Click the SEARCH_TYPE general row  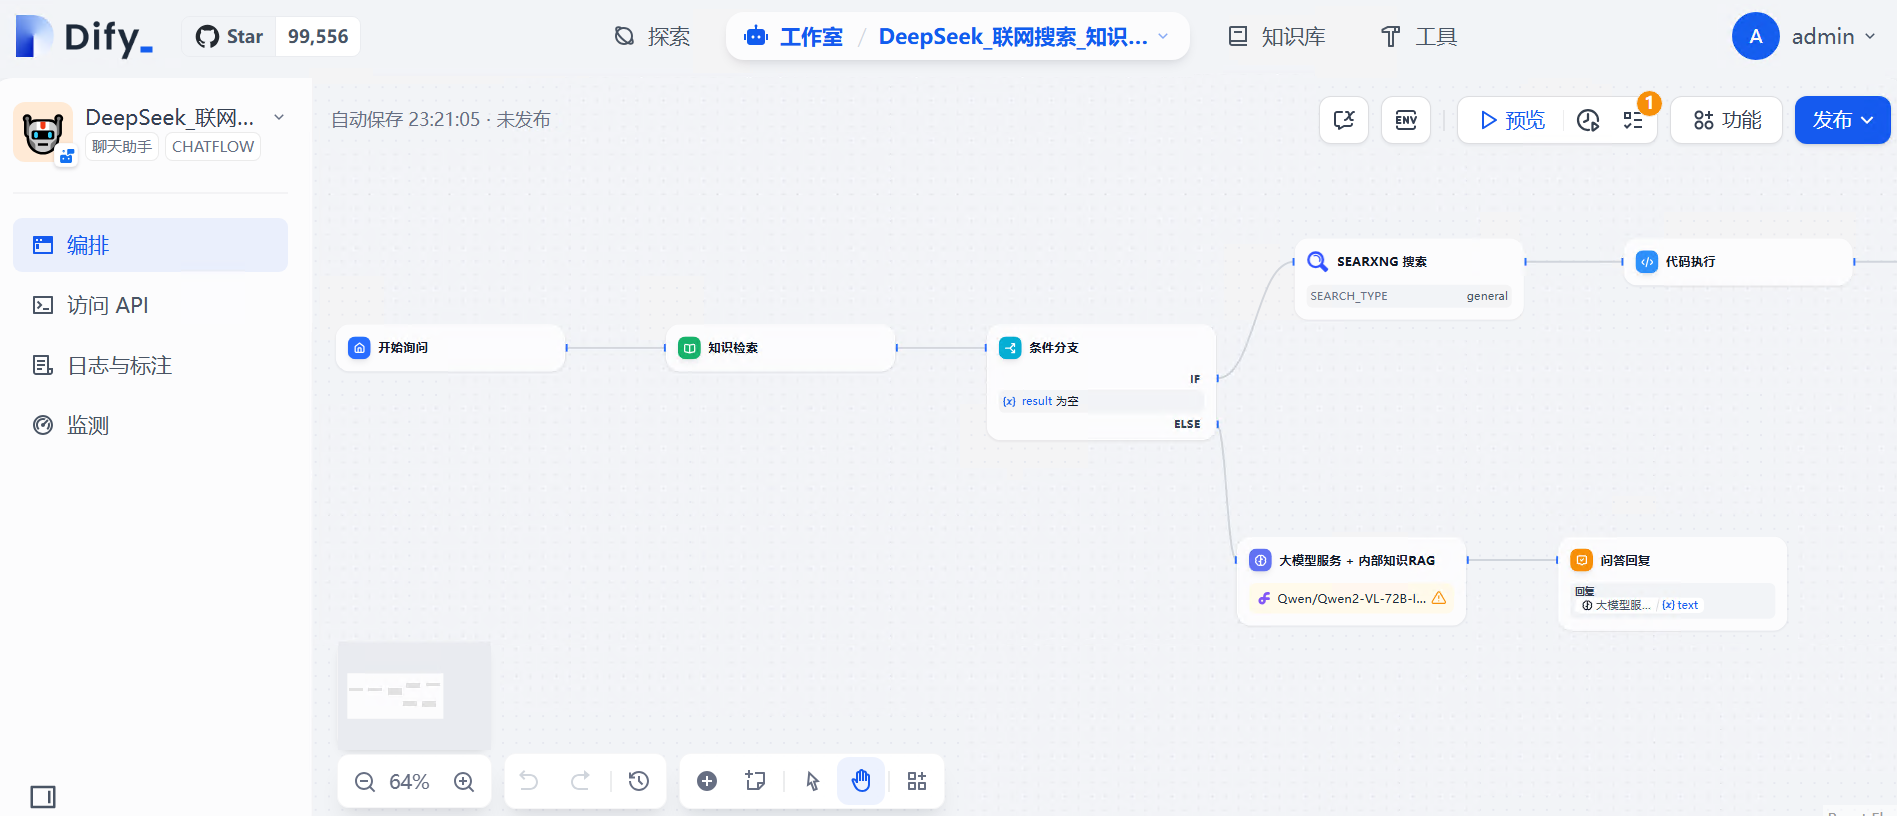tap(1408, 296)
